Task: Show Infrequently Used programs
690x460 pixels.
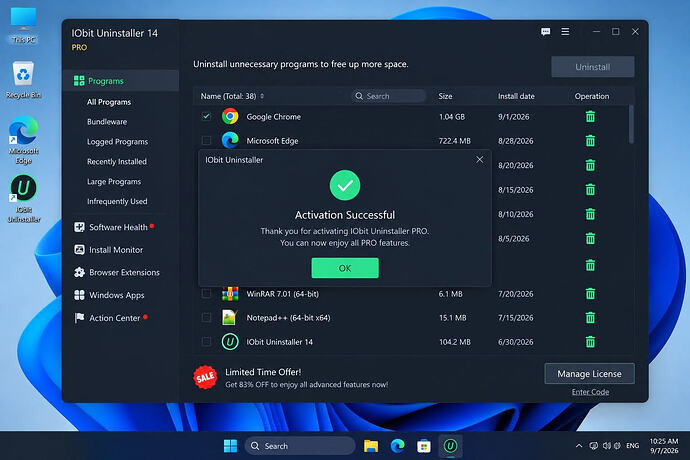Action: 117,201
